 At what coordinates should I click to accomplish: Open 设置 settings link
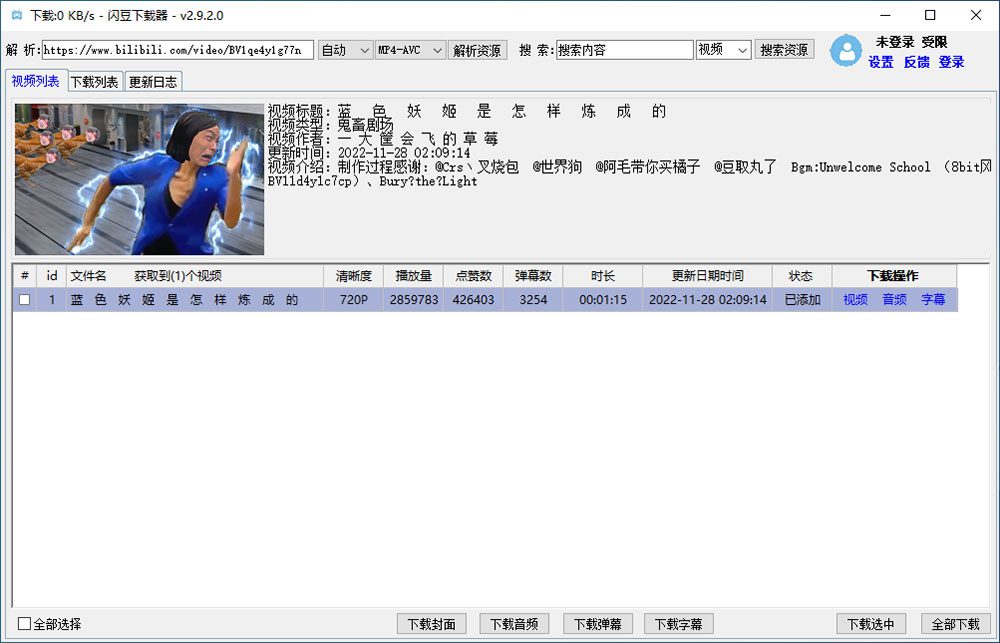point(881,62)
